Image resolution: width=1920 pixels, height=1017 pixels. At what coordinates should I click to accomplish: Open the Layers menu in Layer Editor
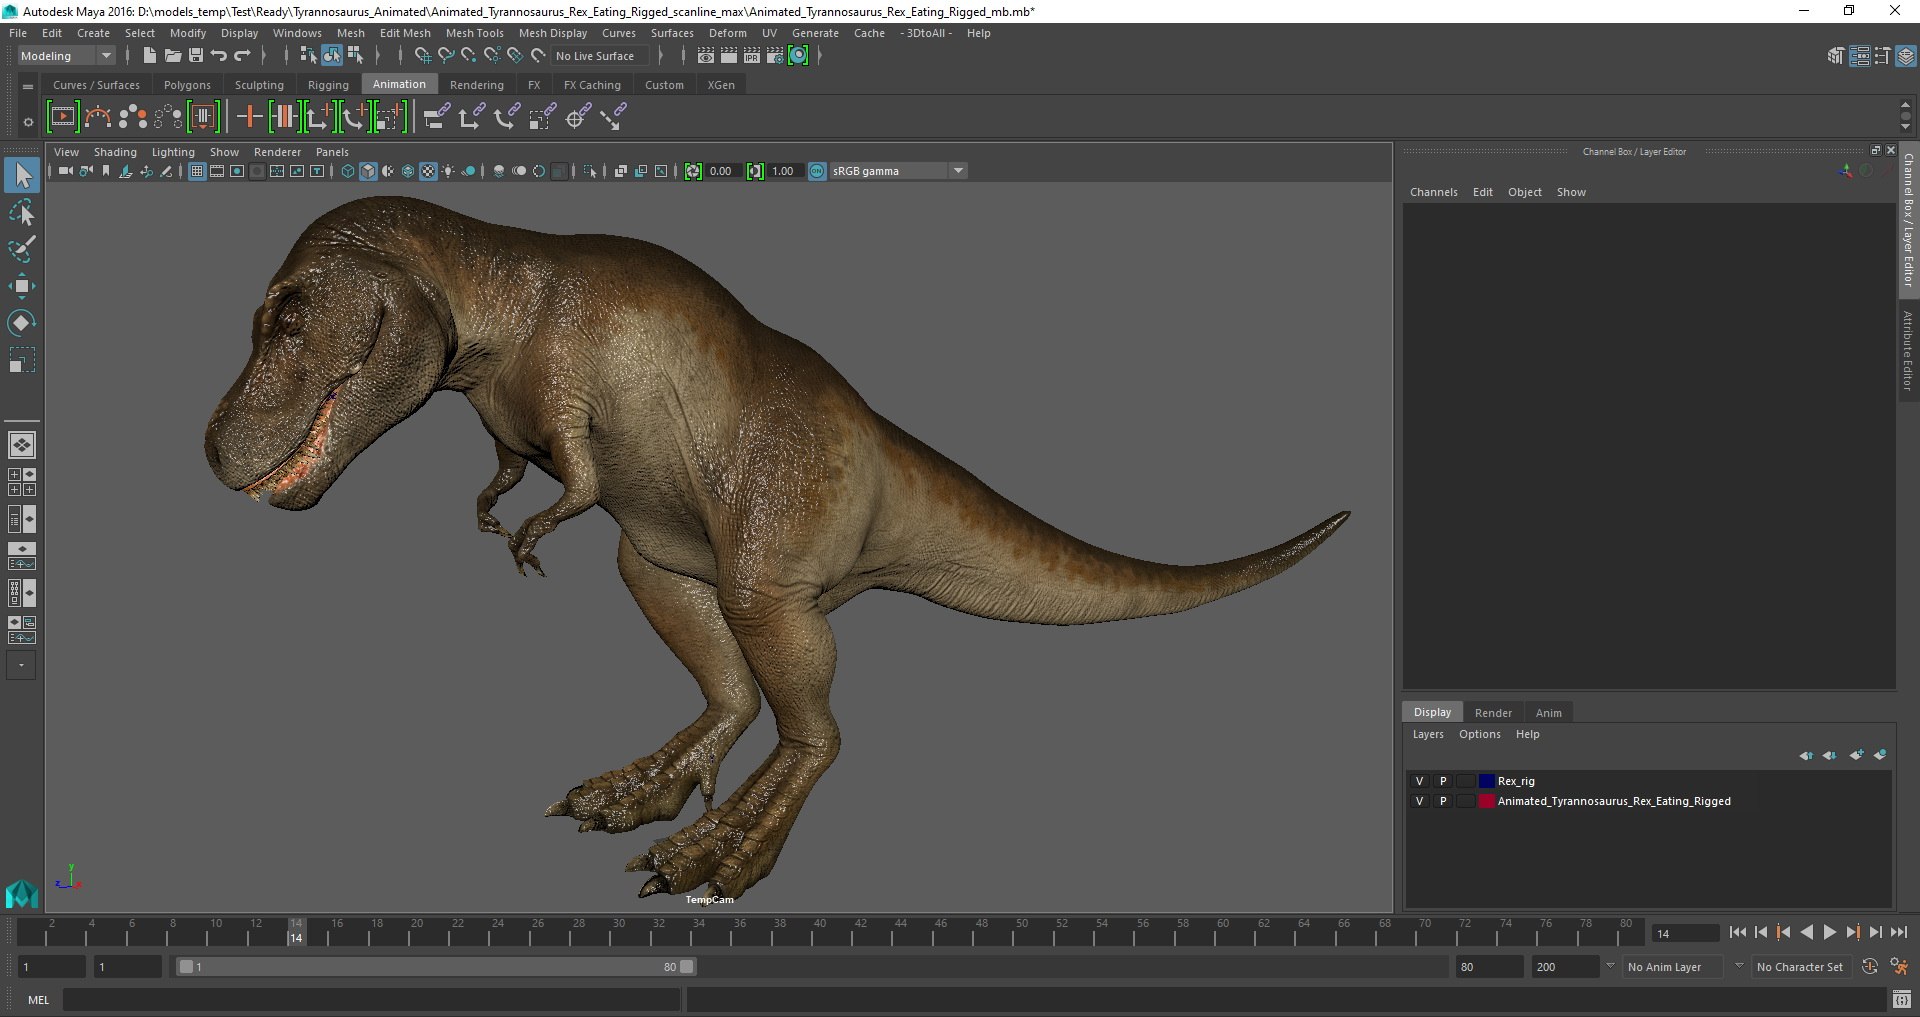click(1428, 734)
